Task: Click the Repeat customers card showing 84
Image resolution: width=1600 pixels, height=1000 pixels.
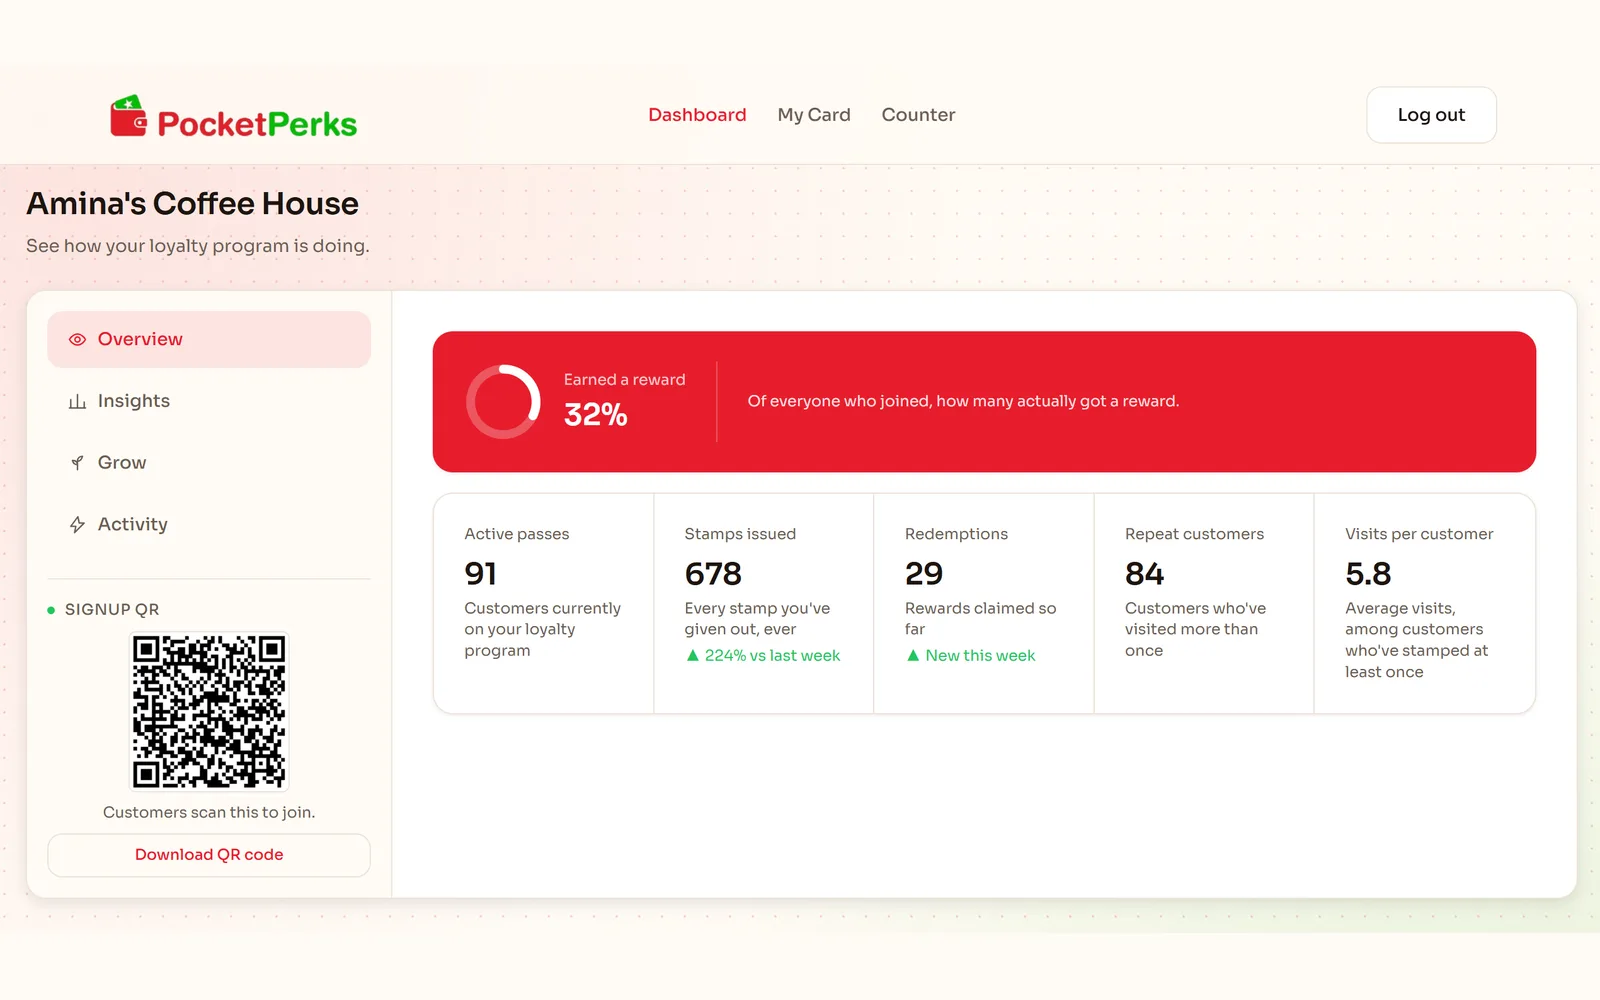Action: tap(1204, 603)
